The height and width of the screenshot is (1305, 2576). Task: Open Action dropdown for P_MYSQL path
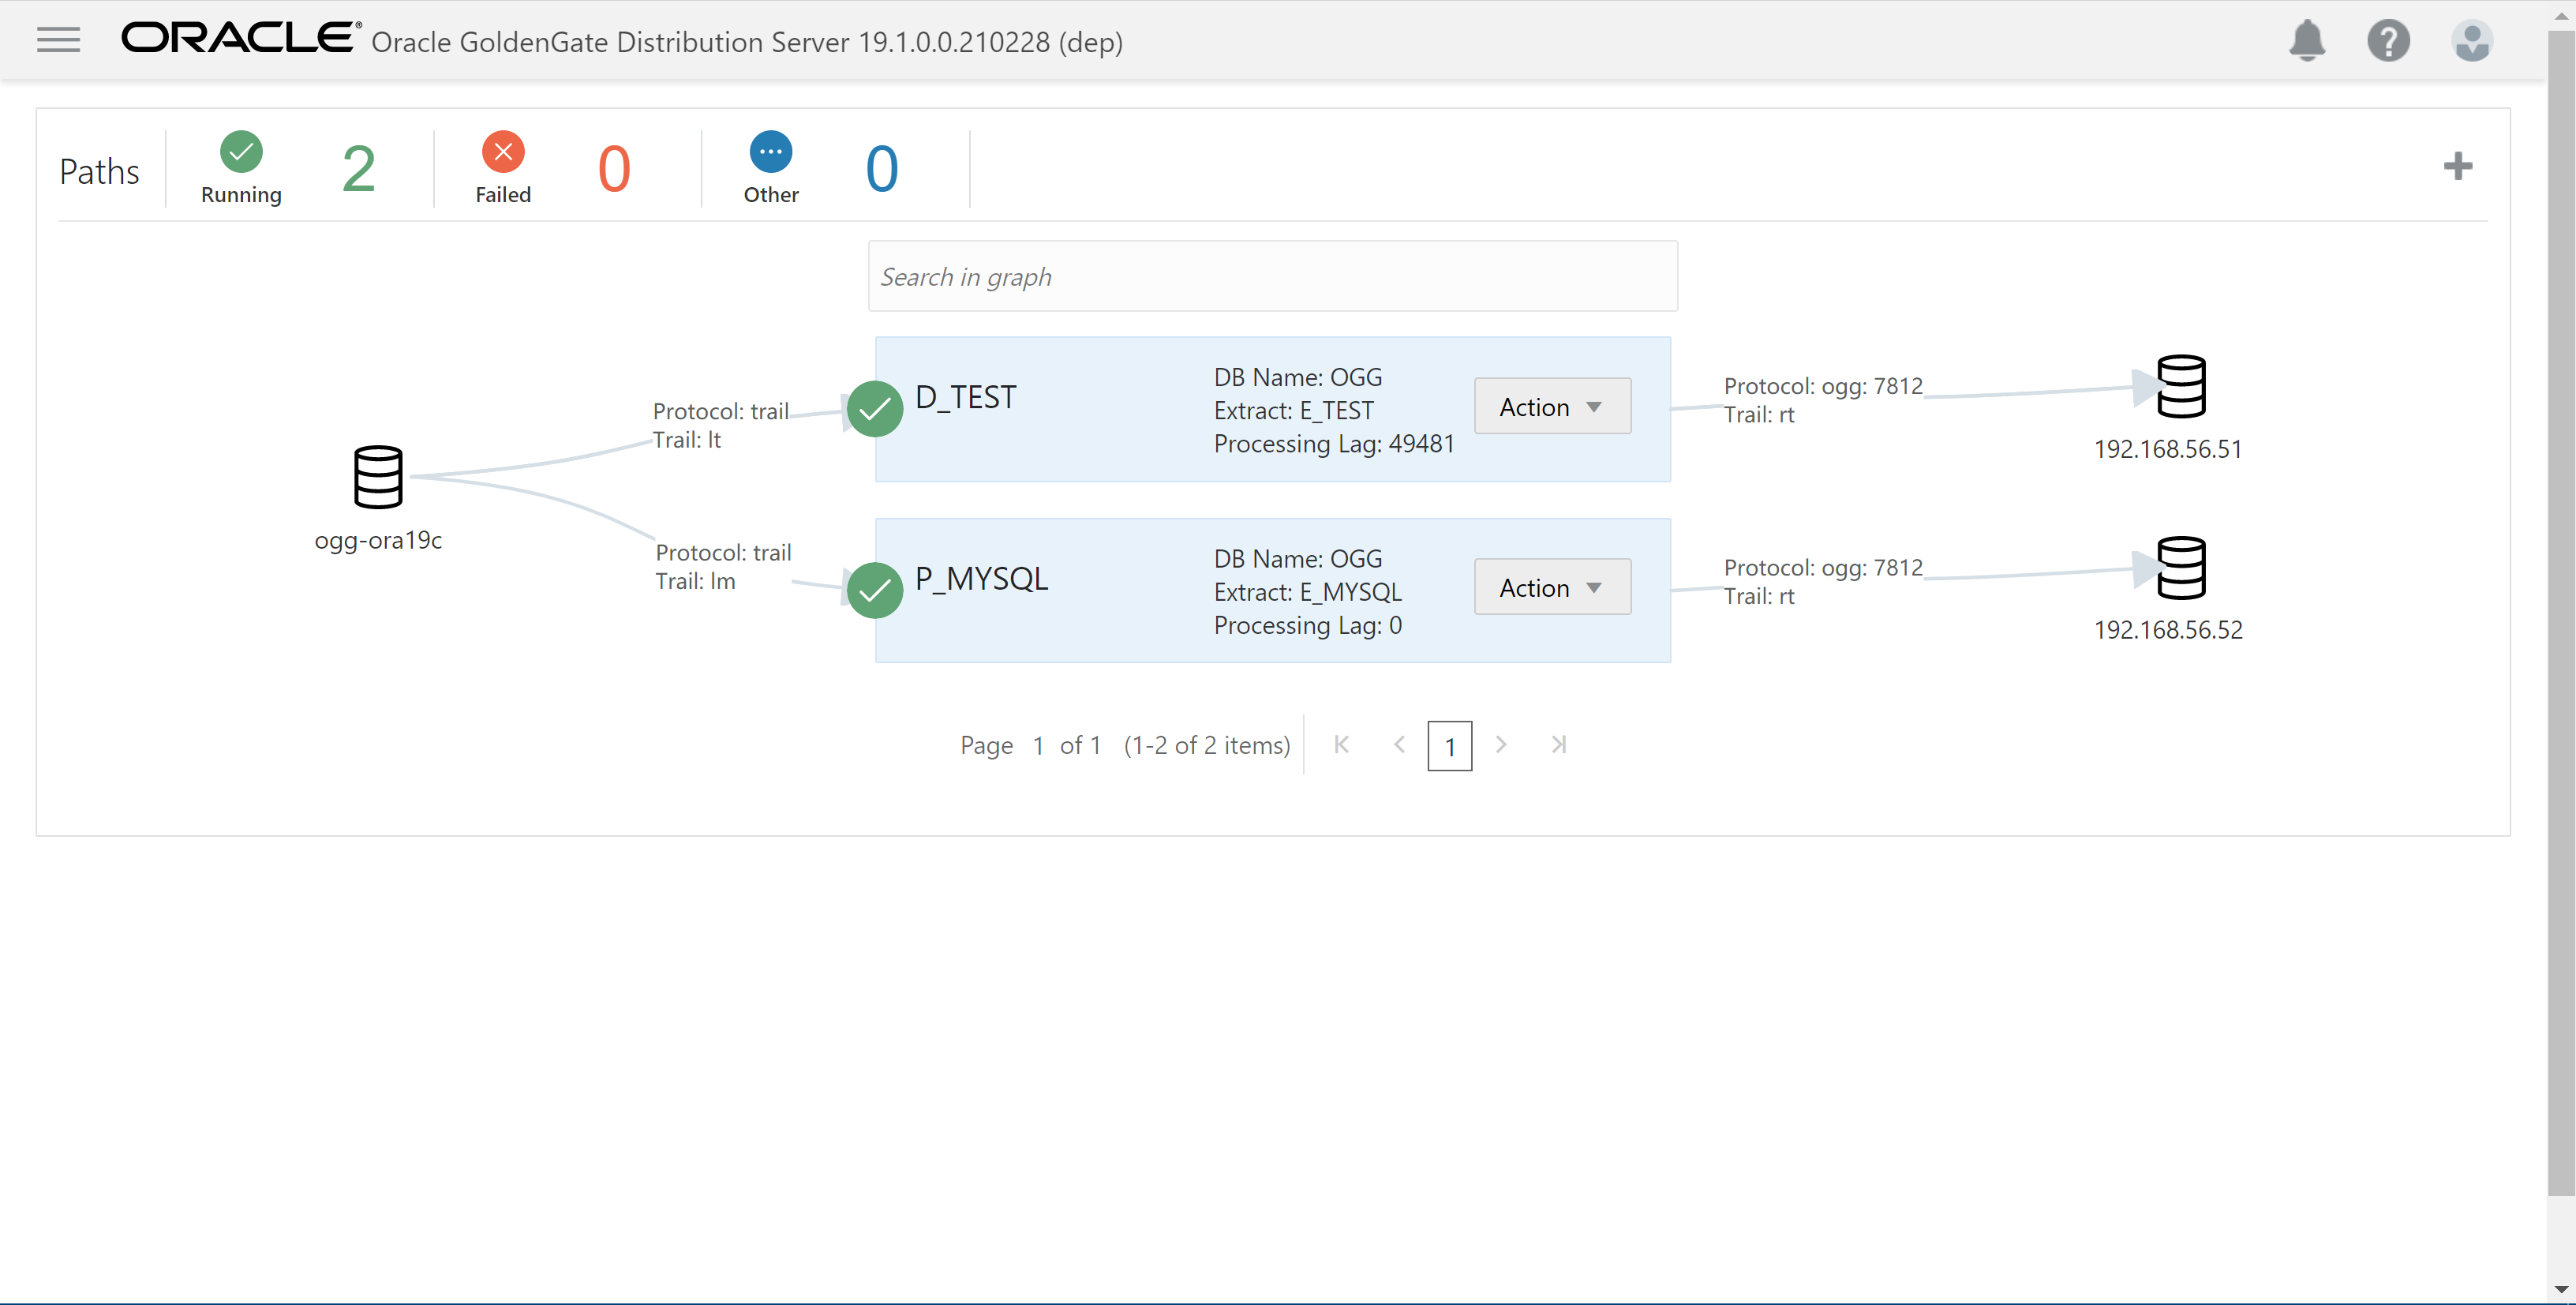click(x=1552, y=587)
